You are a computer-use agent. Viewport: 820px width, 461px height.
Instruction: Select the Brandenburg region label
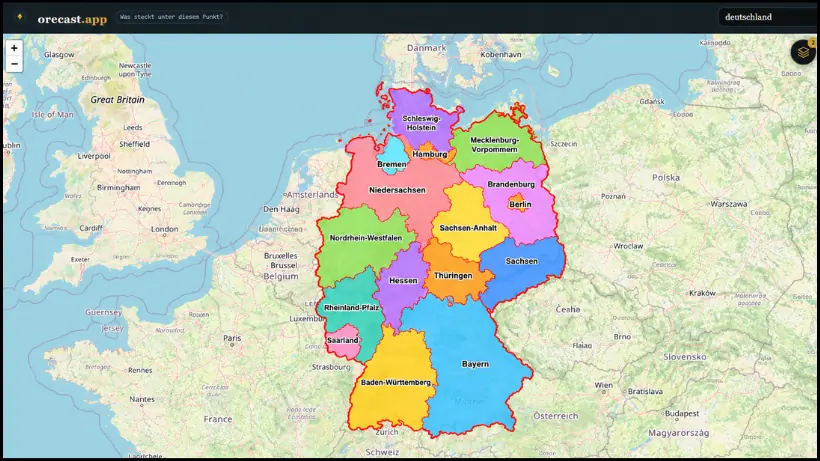tap(511, 185)
